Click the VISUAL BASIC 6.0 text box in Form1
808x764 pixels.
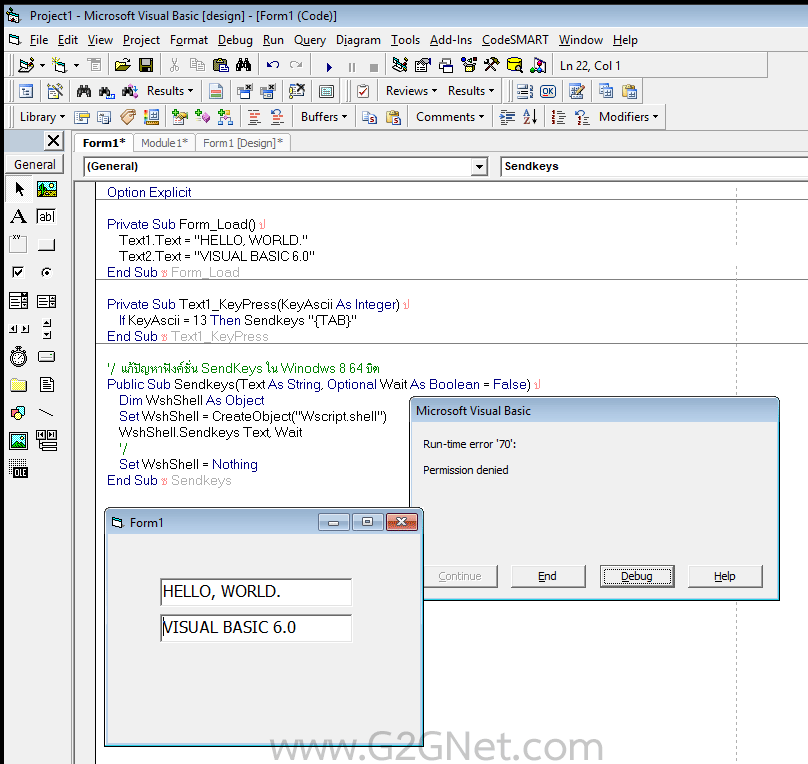256,627
